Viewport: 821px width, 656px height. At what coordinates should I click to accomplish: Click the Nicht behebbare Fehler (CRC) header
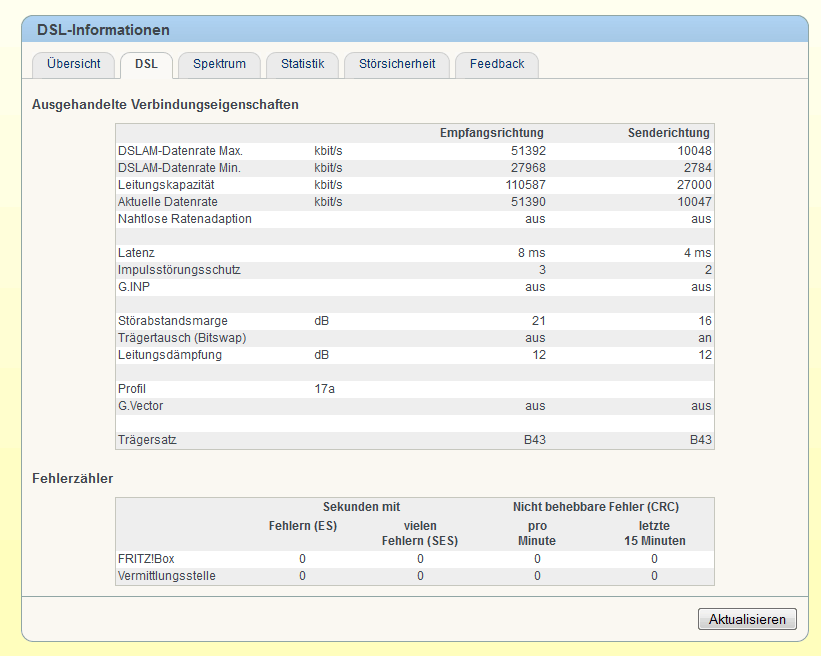[595, 507]
